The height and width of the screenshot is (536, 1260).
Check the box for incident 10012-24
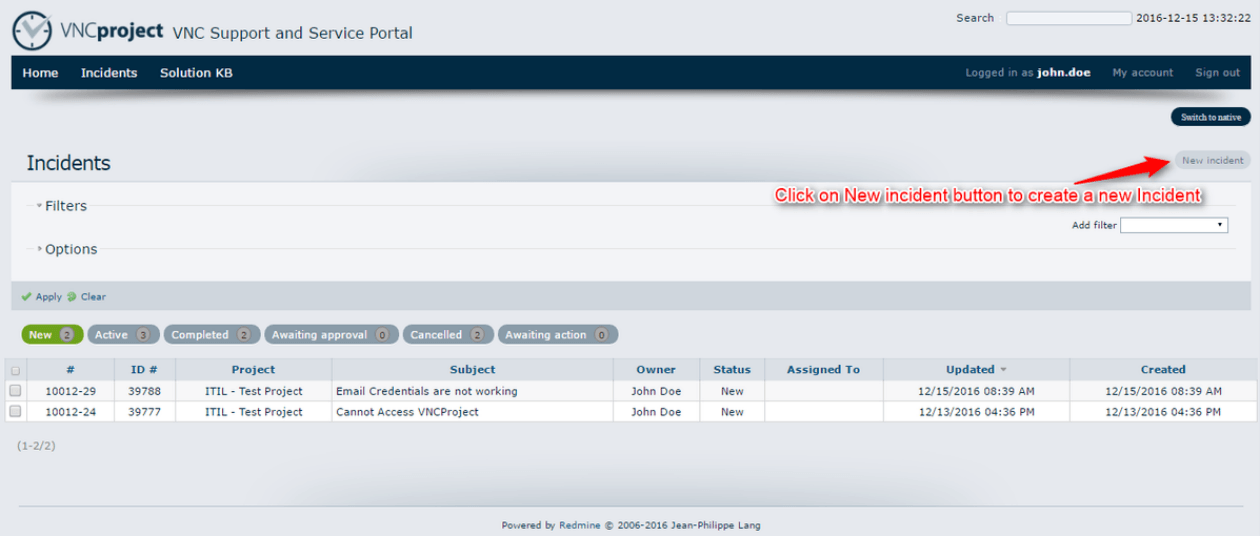15,411
